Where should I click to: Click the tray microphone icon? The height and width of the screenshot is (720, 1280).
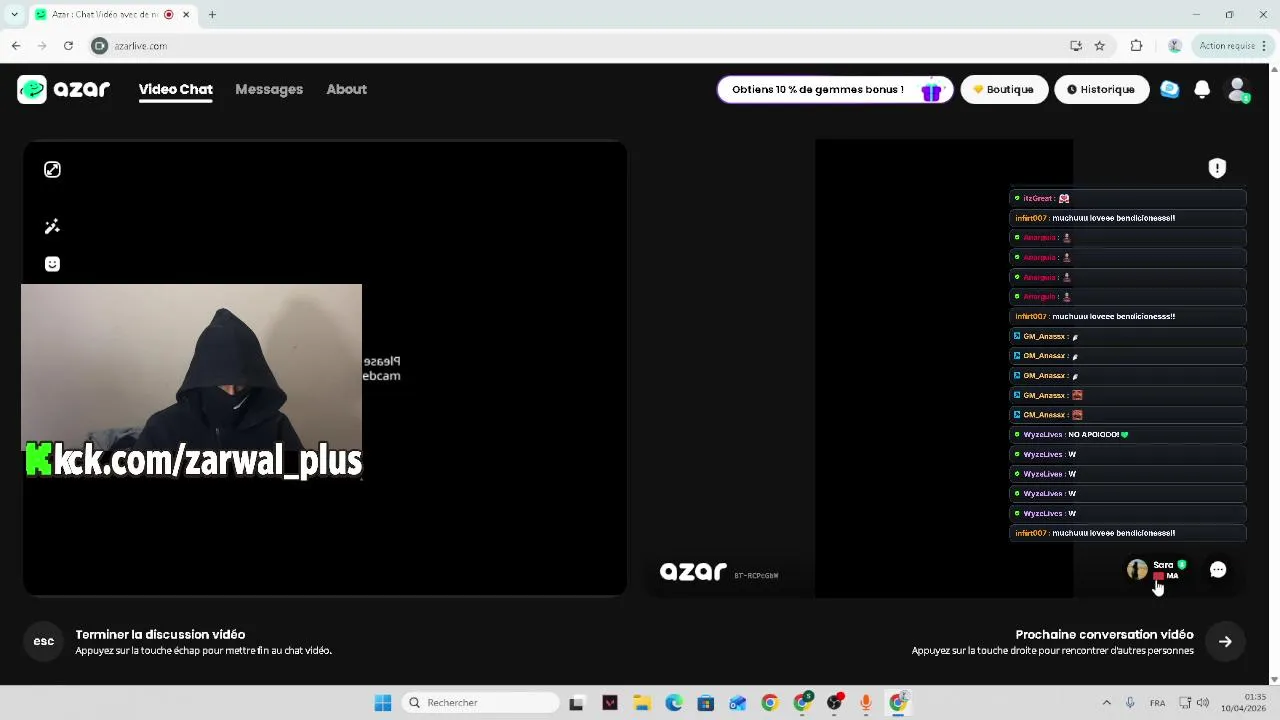(1130, 703)
